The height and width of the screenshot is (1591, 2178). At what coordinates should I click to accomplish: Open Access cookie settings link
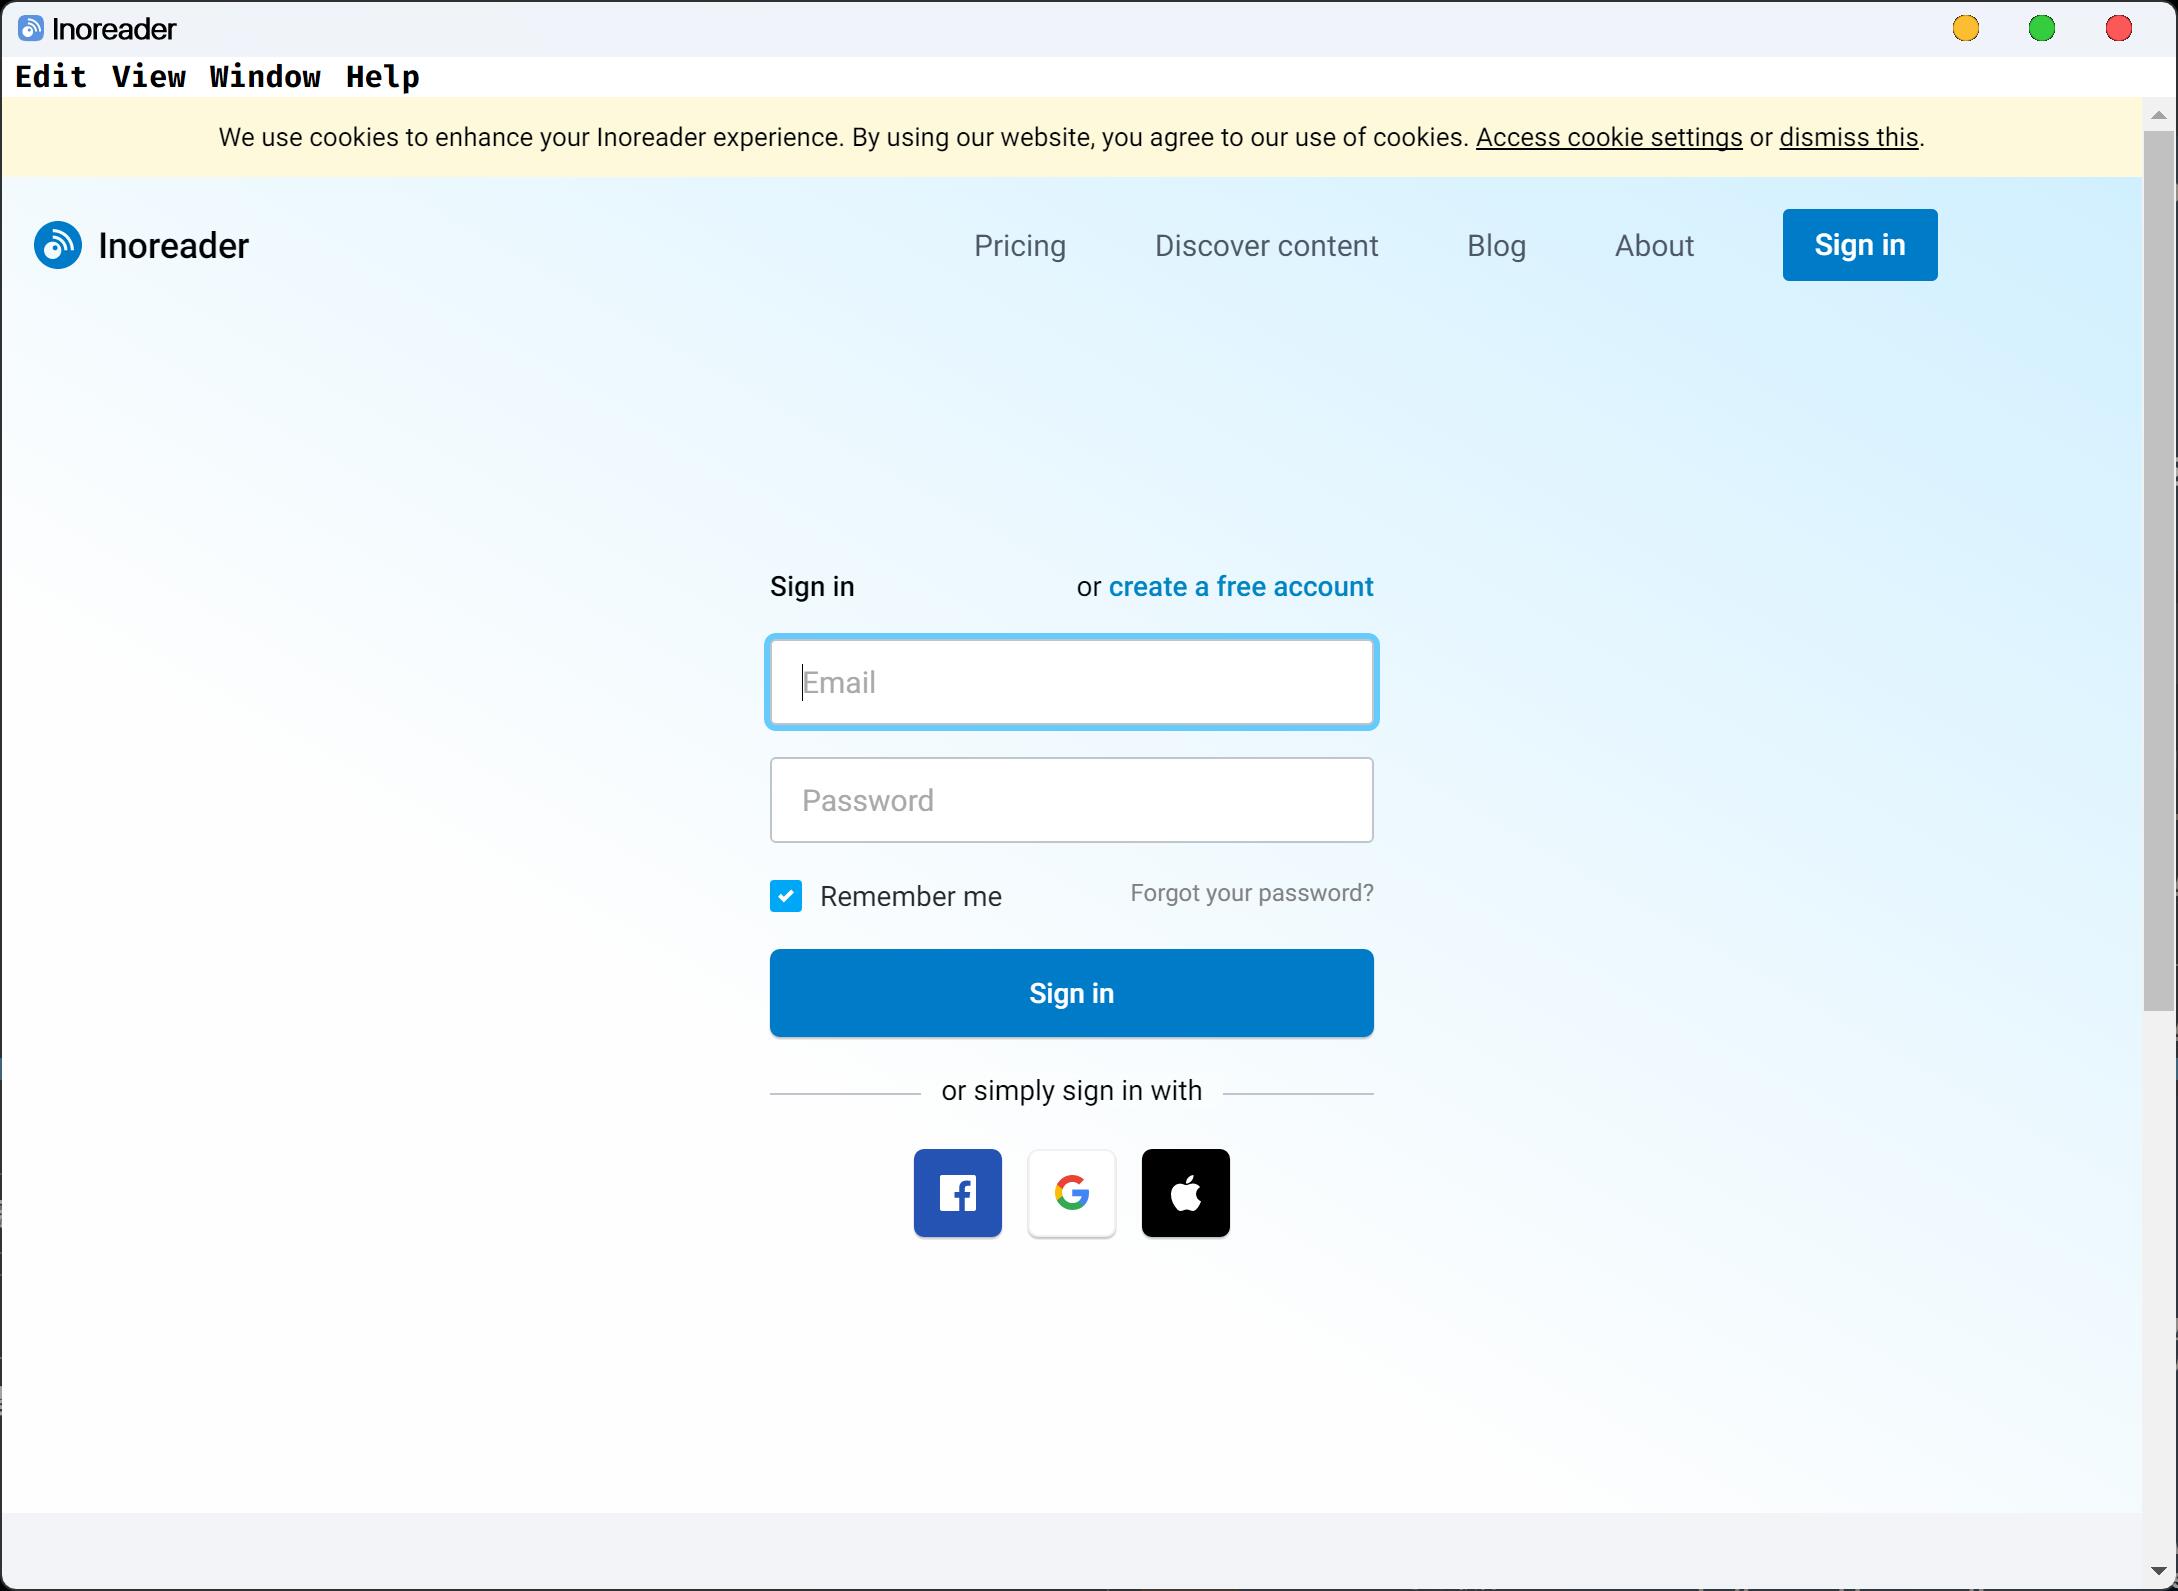click(1608, 137)
